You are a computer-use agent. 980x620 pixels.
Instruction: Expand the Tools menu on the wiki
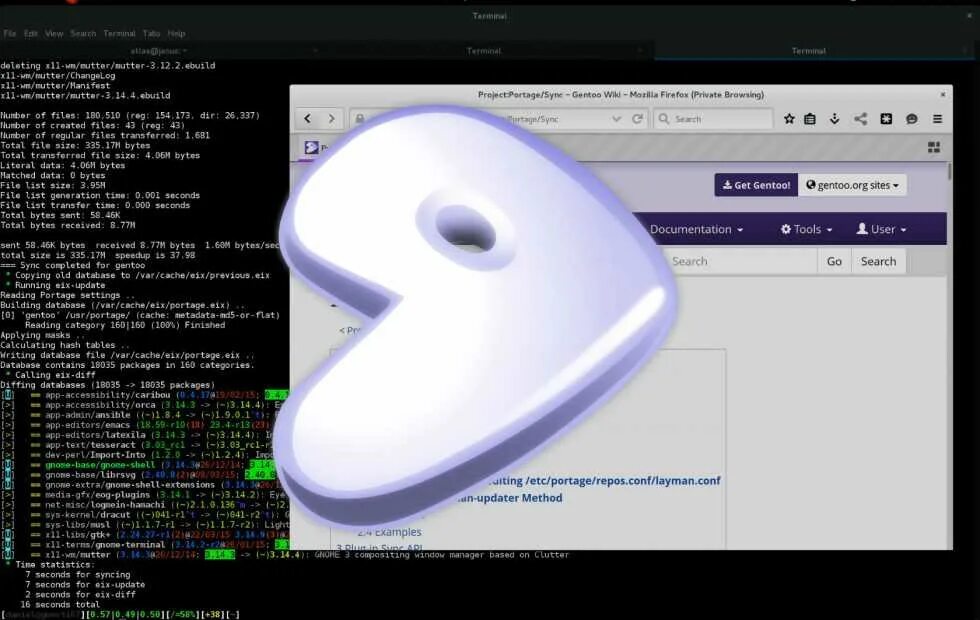(806, 229)
